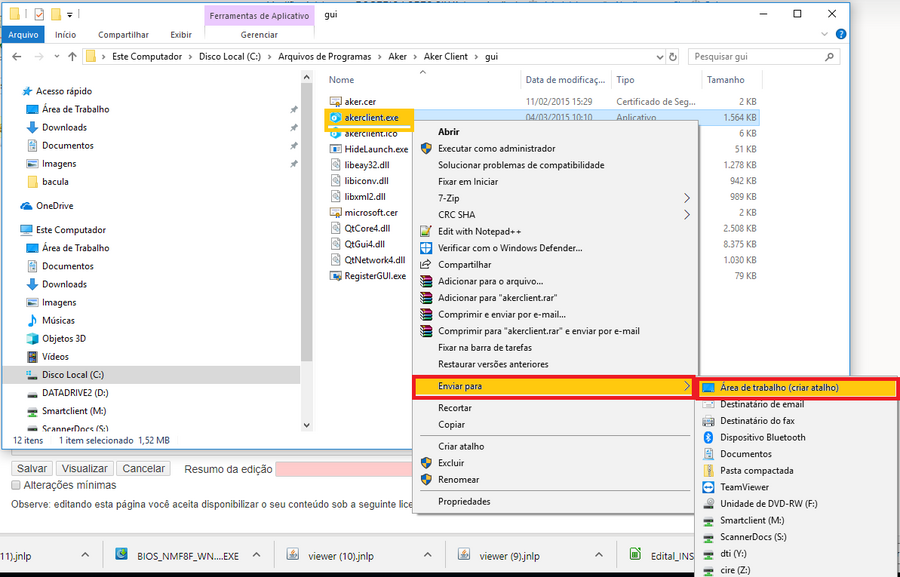Sort files by the Nome column header
This screenshot has height=577, width=900.
point(342,80)
